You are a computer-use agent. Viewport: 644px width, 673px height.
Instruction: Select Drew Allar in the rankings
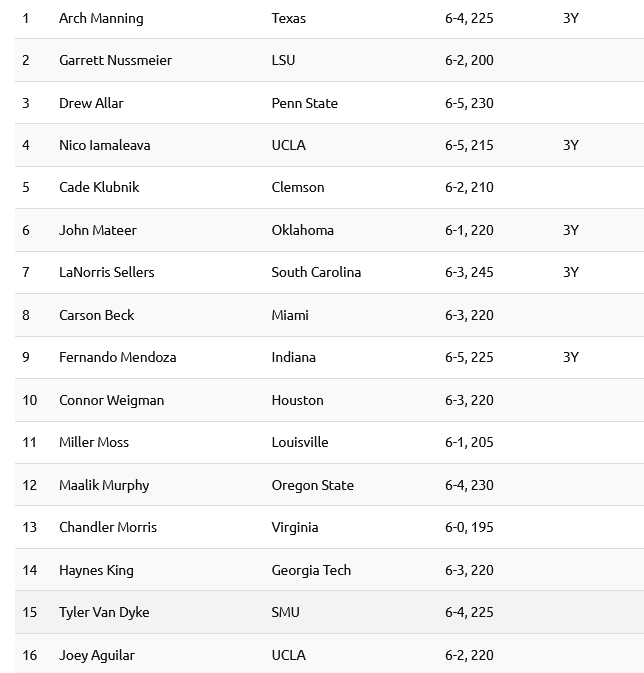coord(91,103)
